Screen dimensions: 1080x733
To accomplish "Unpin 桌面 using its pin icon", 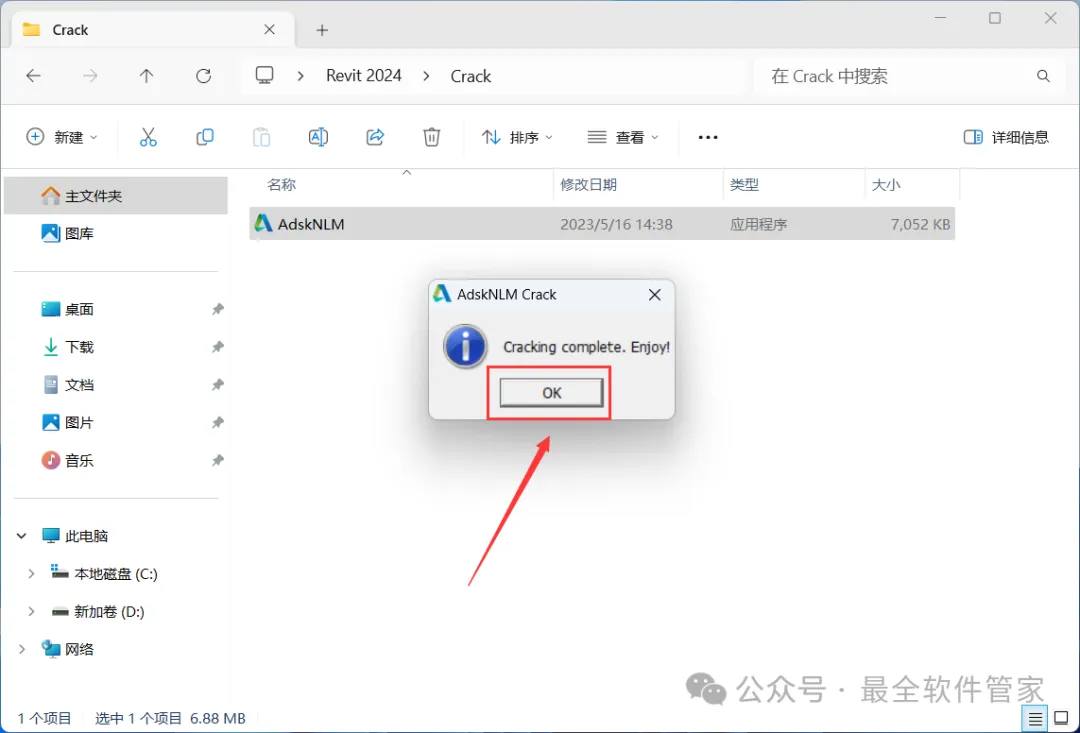I will pyautogui.click(x=218, y=309).
